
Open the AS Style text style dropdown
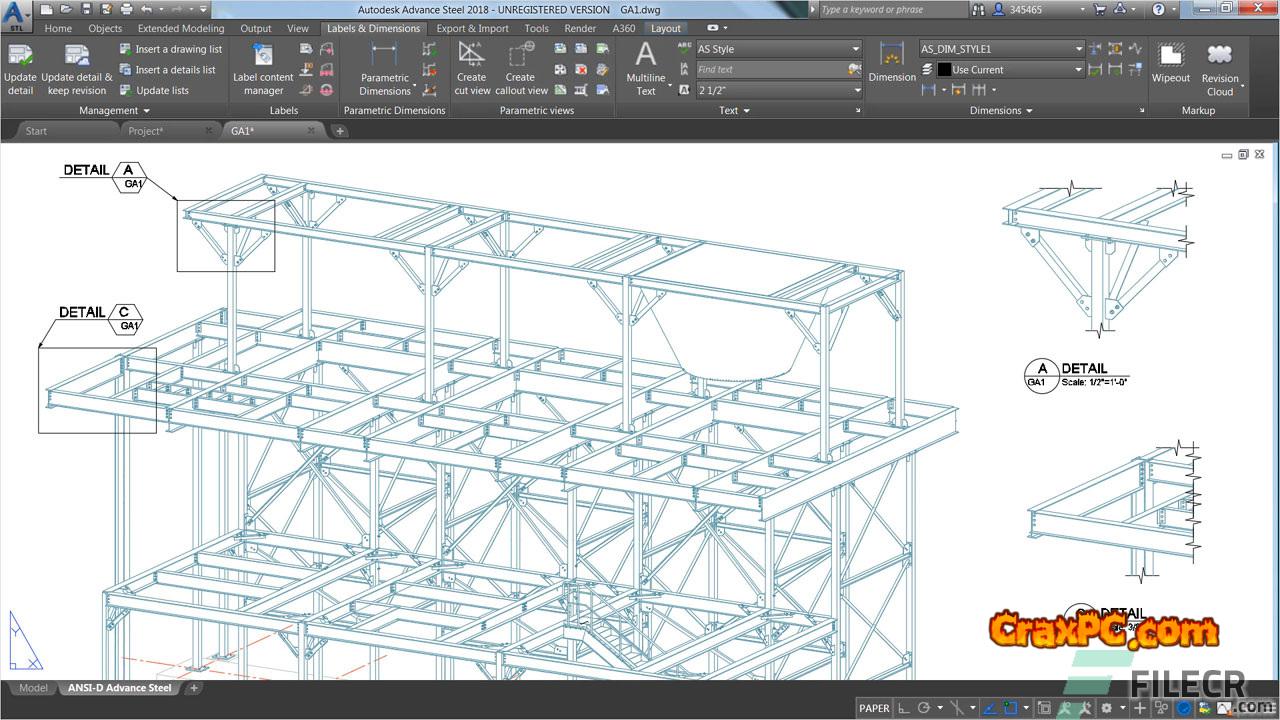[x=855, y=49]
